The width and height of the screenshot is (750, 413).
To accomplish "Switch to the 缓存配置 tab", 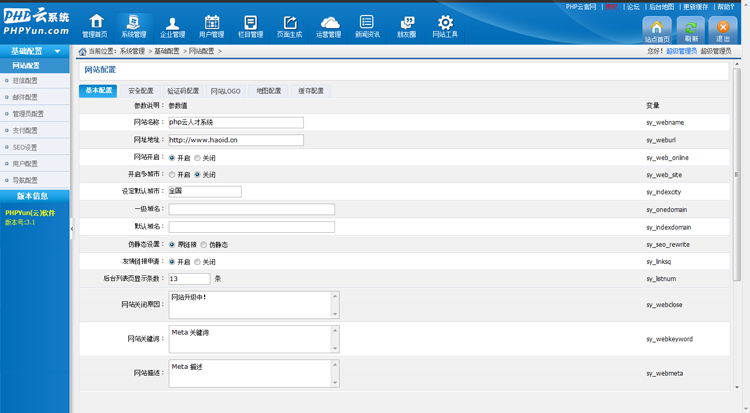I will 311,91.
